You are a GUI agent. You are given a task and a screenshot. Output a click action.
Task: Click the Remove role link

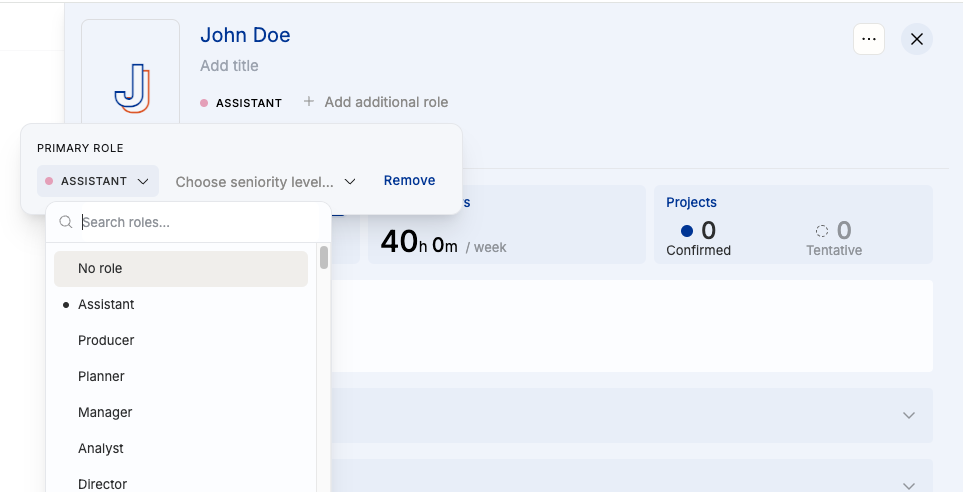tap(409, 181)
